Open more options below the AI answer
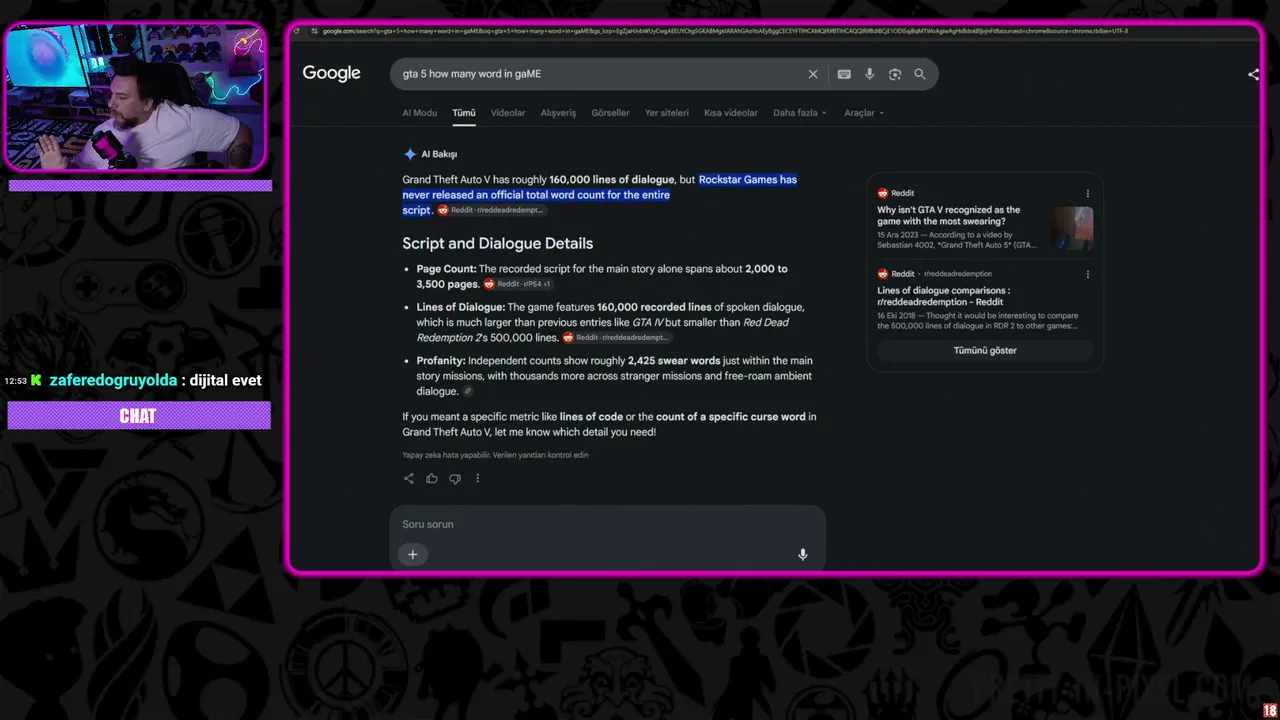Screen dimensions: 1280x720 pyautogui.click(x=477, y=478)
